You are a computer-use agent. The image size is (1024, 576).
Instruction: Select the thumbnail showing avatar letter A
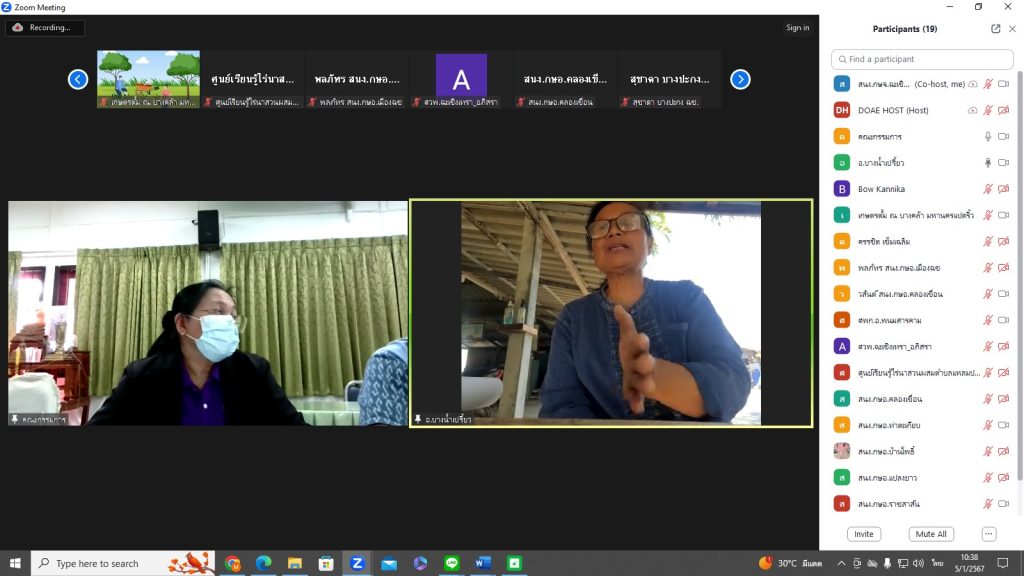461,79
